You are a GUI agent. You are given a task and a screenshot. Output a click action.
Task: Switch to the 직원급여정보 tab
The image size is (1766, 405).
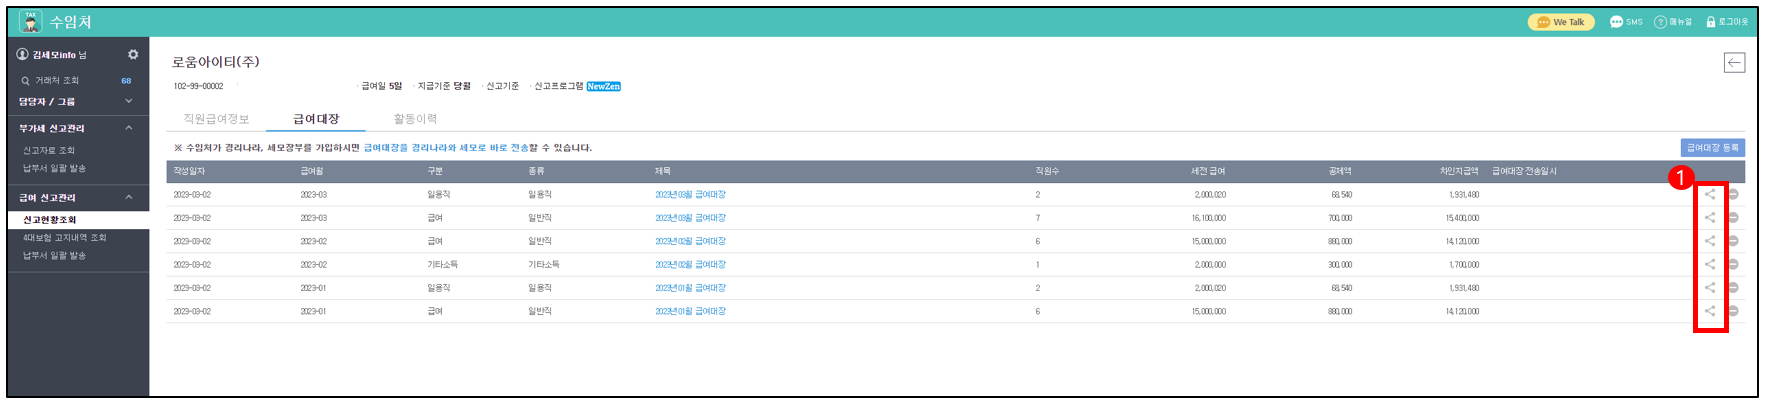coord(216,119)
